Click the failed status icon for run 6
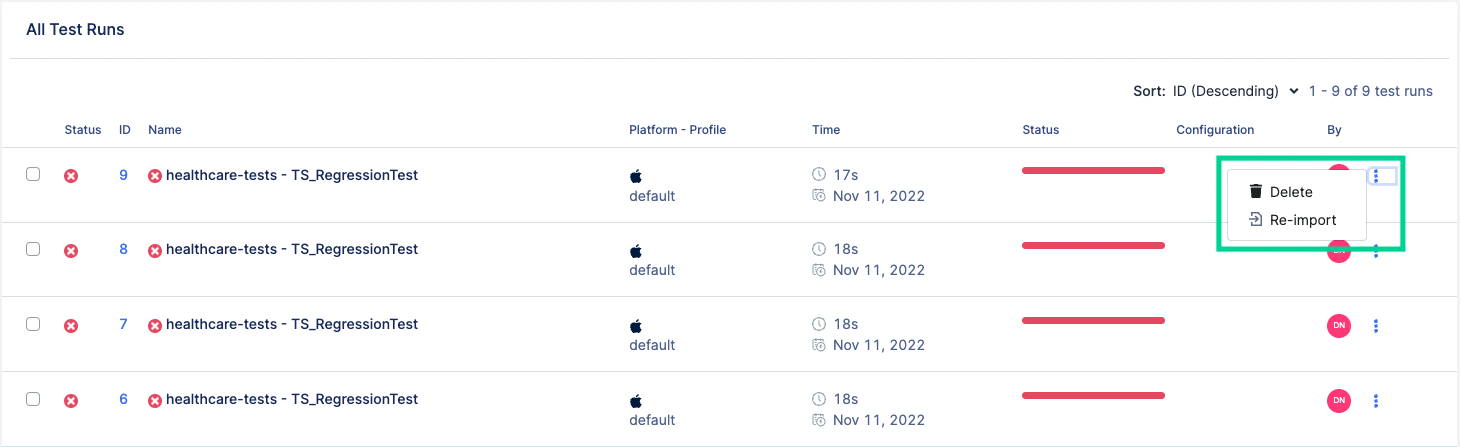 tap(71, 401)
